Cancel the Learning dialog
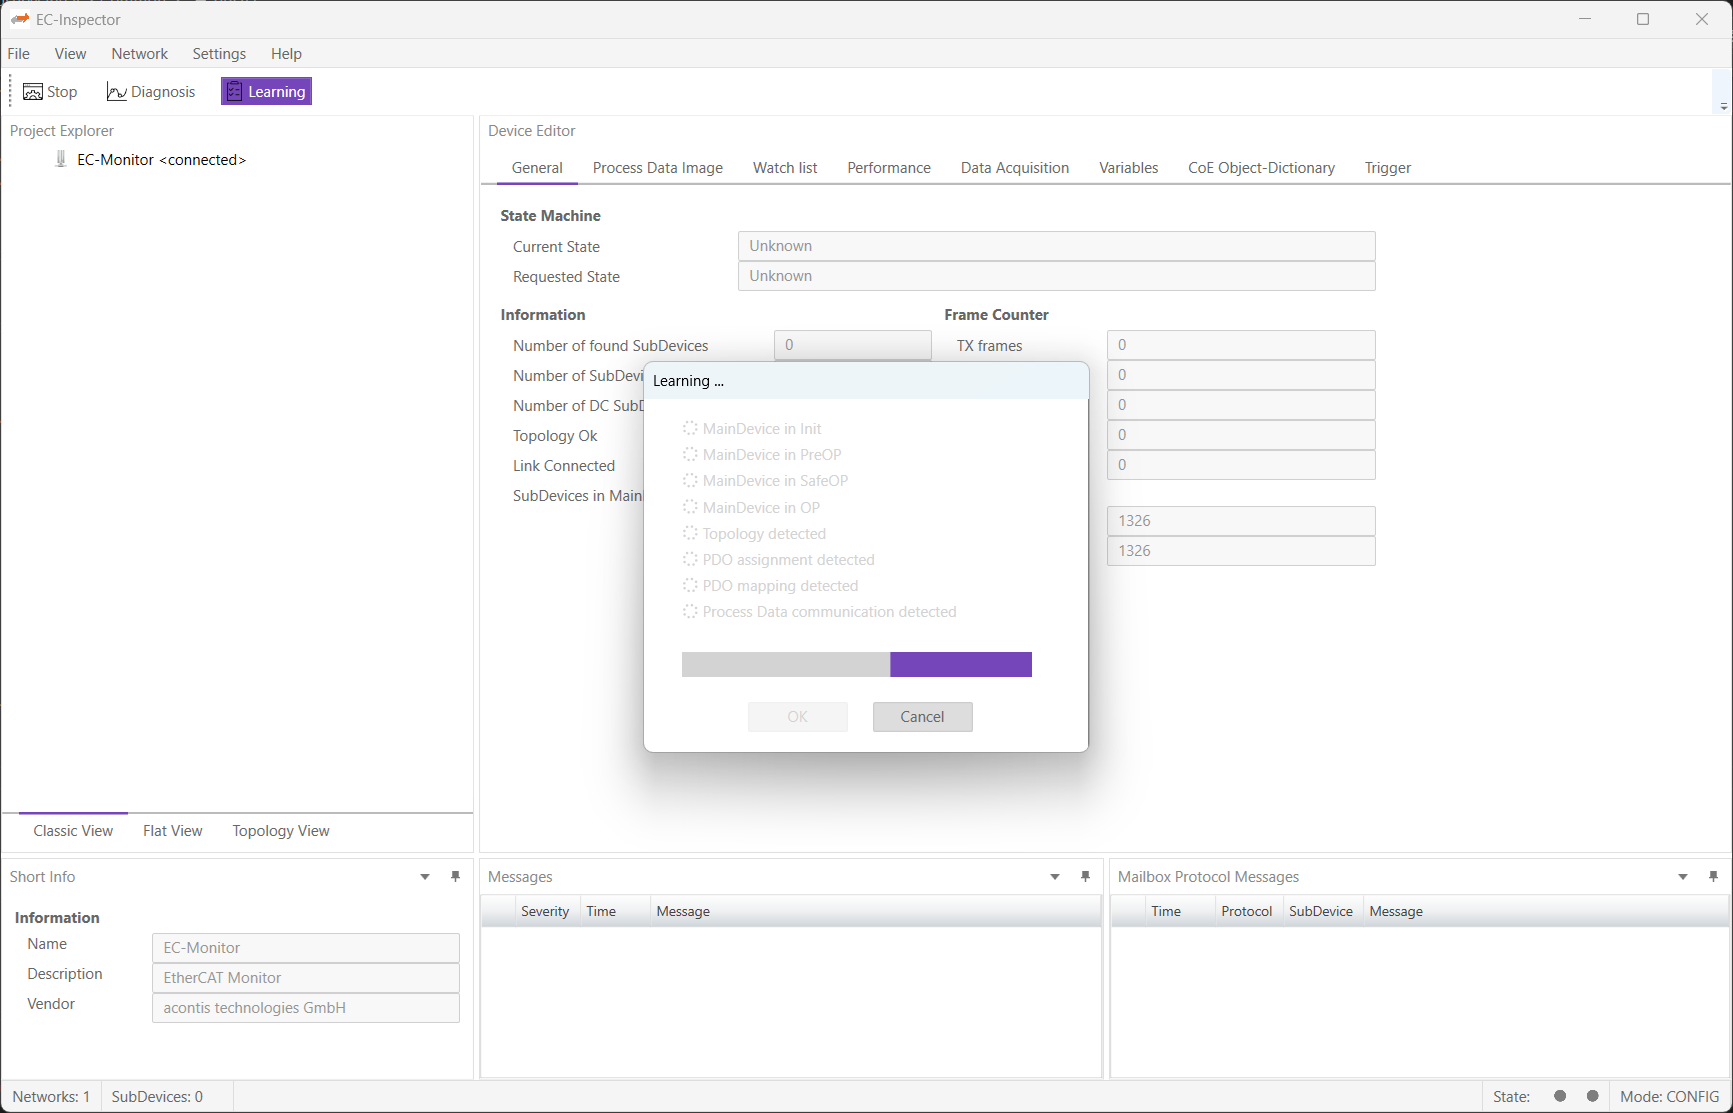 pyautogui.click(x=922, y=717)
